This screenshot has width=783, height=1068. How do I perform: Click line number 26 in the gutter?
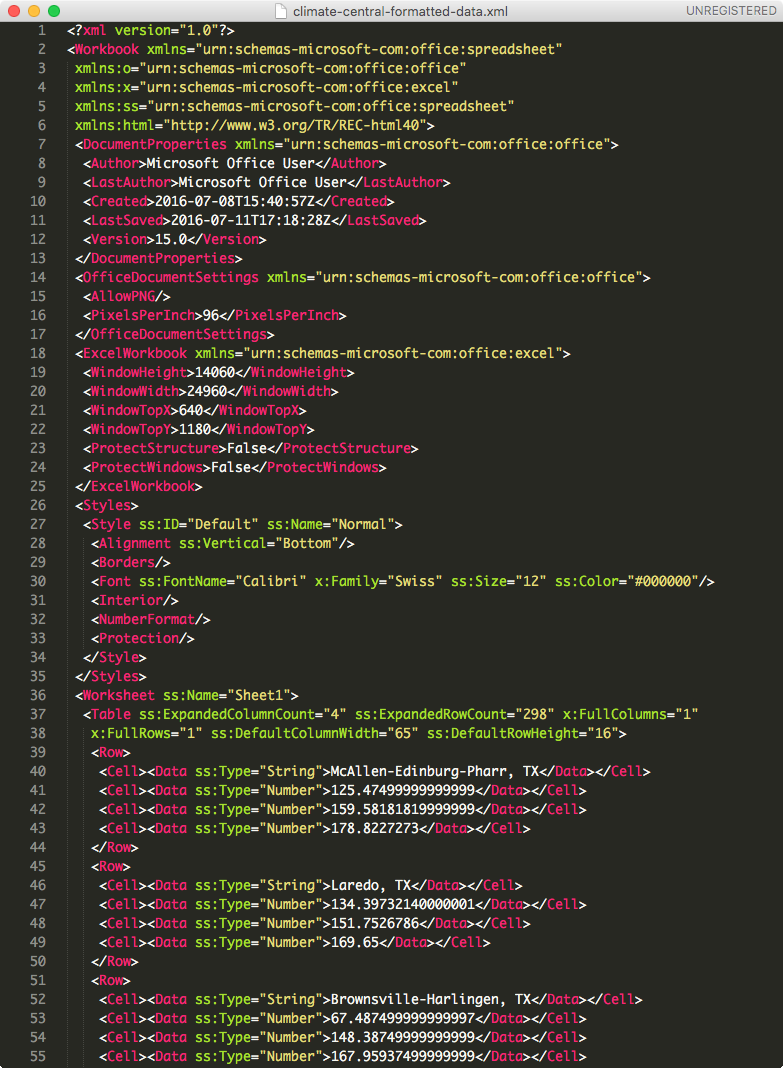click(38, 505)
